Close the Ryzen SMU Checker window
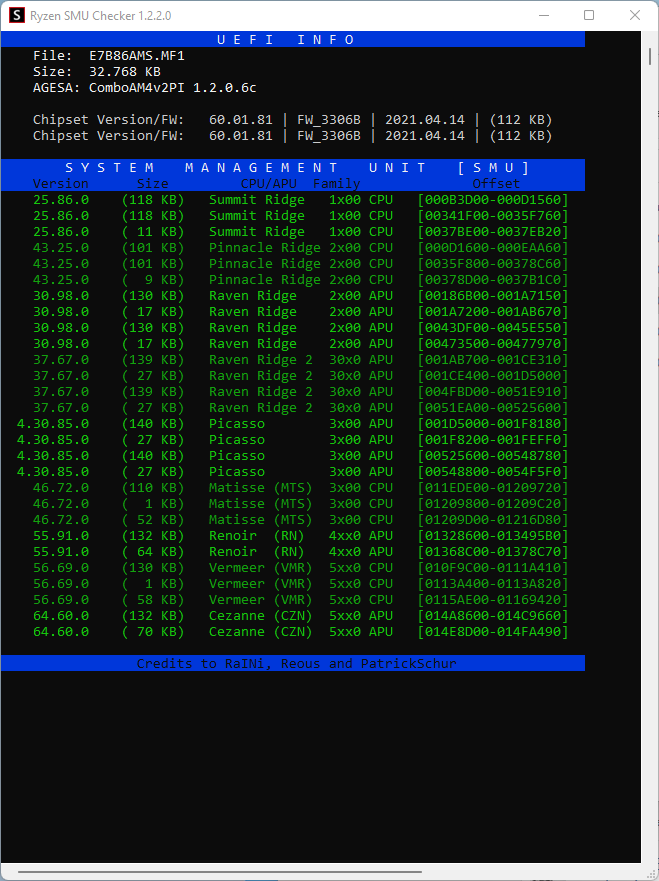The height and width of the screenshot is (881, 659). 635,16
